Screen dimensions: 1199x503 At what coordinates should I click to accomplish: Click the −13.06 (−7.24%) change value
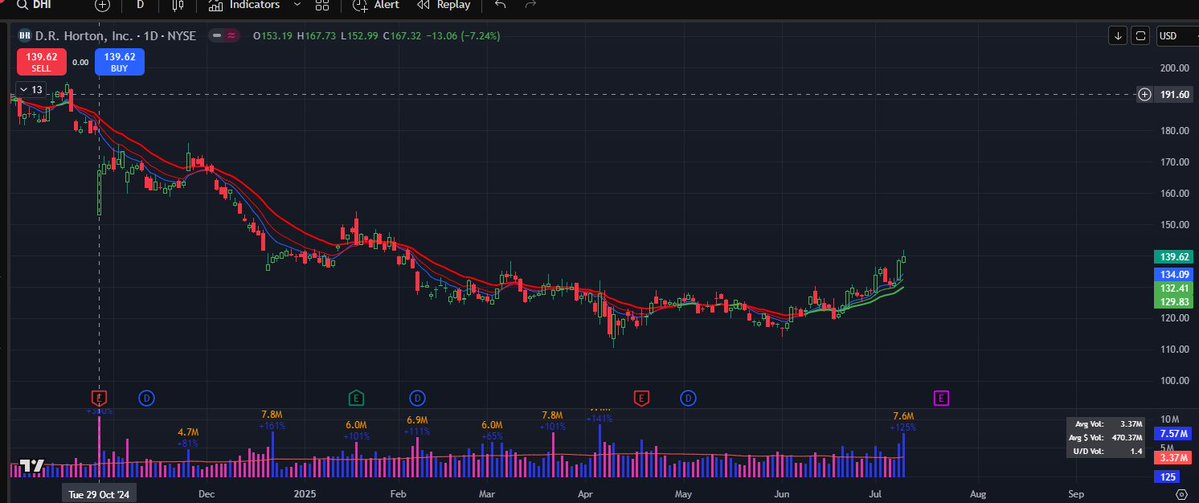click(461, 35)
